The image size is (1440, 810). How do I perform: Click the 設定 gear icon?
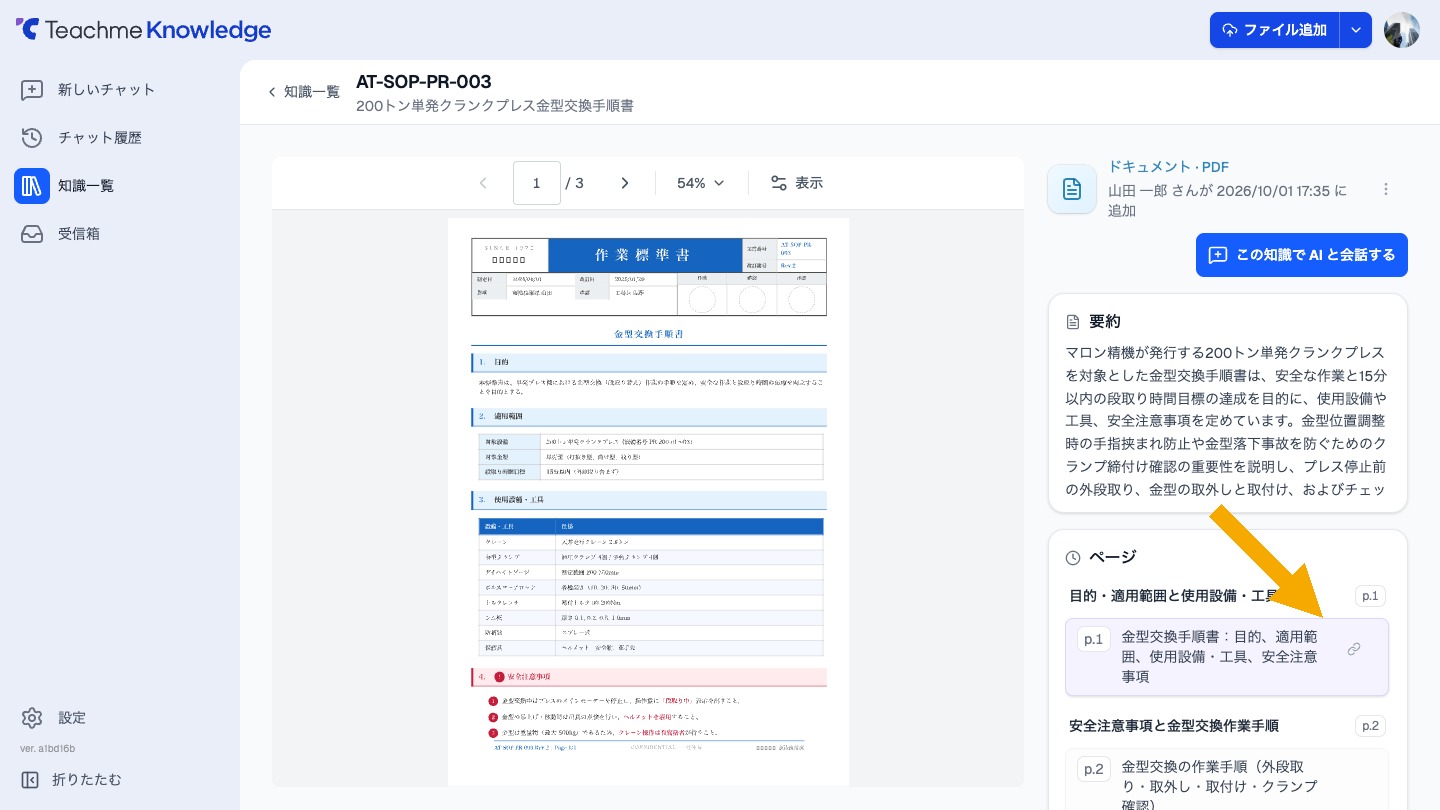pyautogui.click(x=32, y=718)
